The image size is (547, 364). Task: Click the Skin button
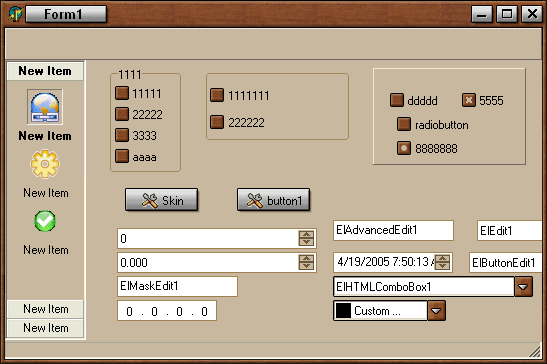(x=162, y=200)
